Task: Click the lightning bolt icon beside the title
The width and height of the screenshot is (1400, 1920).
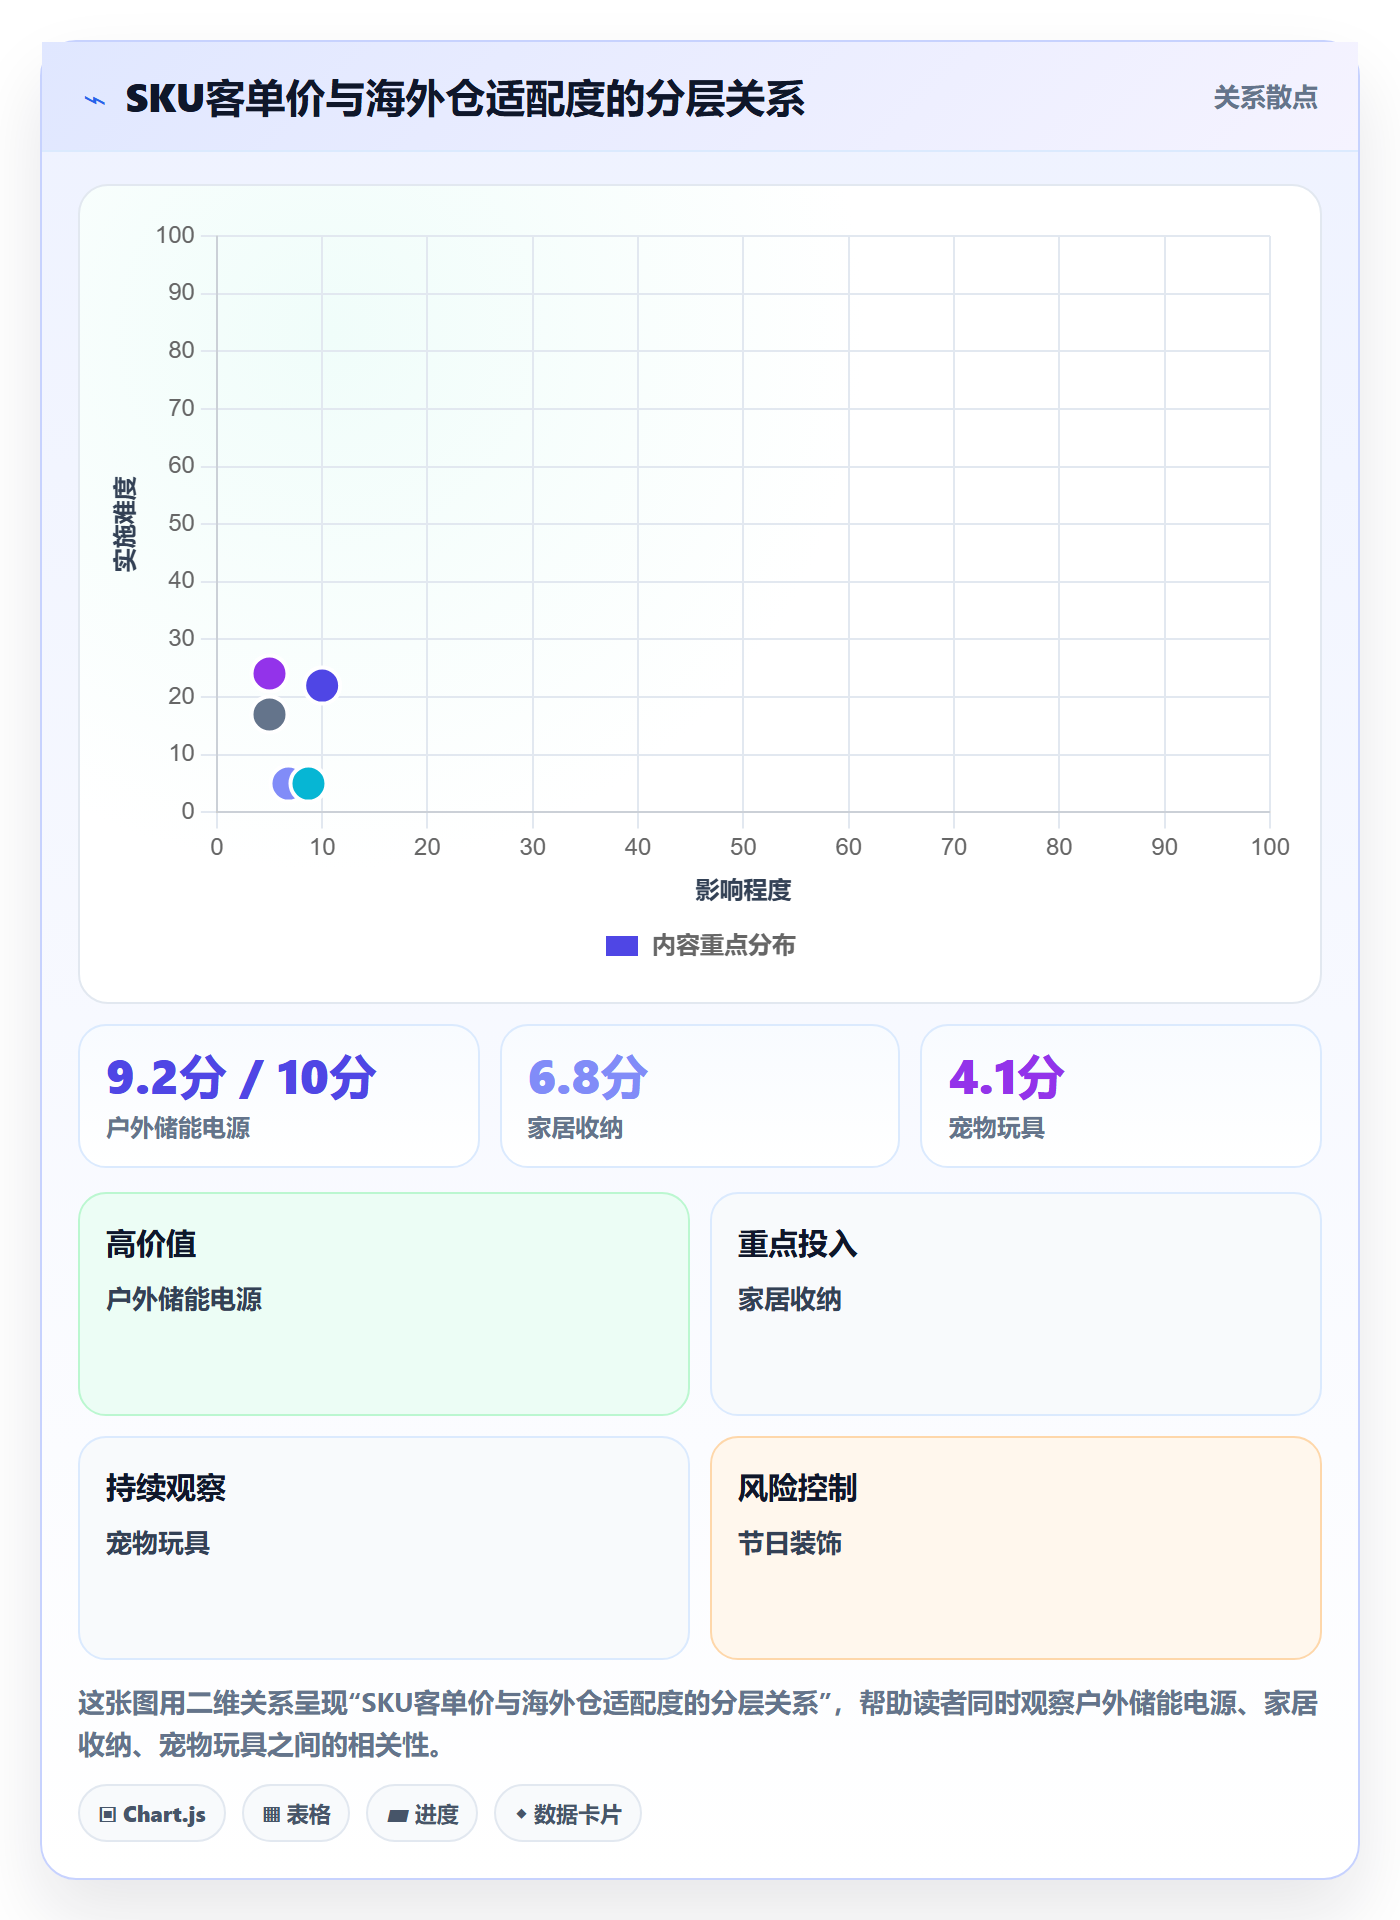Action: click(95, 100)
